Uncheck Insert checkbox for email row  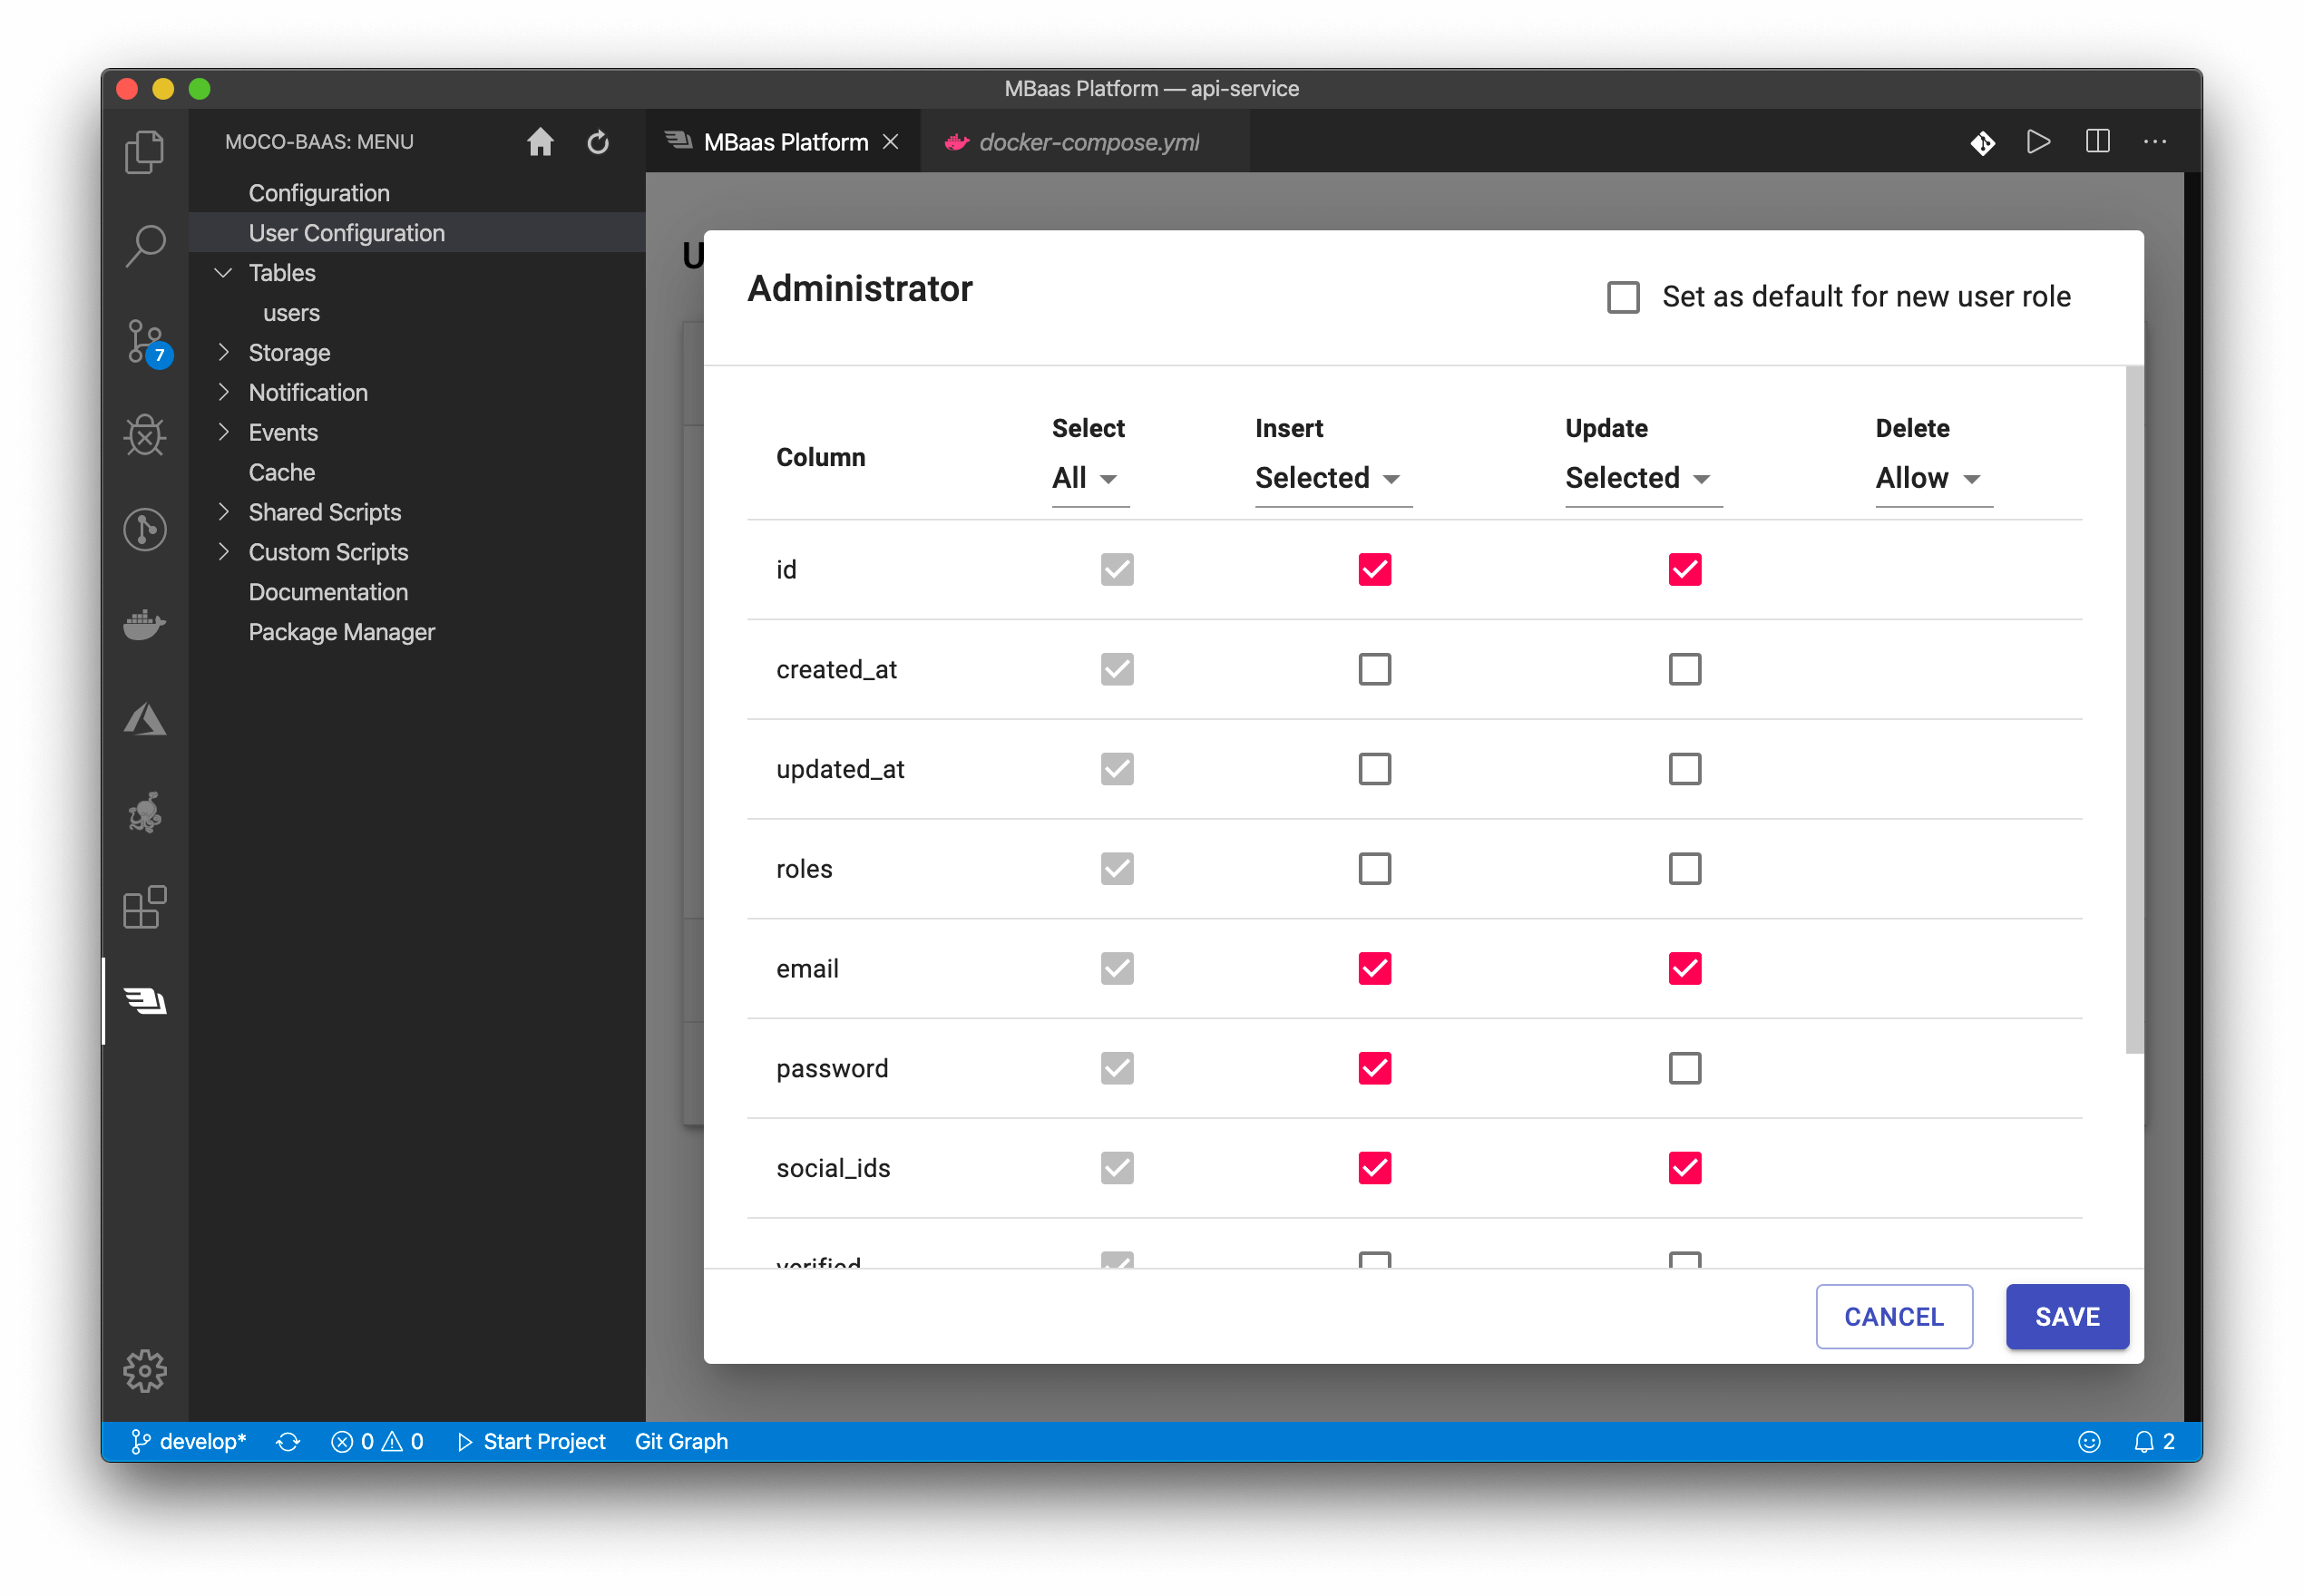coord(1374,968)
